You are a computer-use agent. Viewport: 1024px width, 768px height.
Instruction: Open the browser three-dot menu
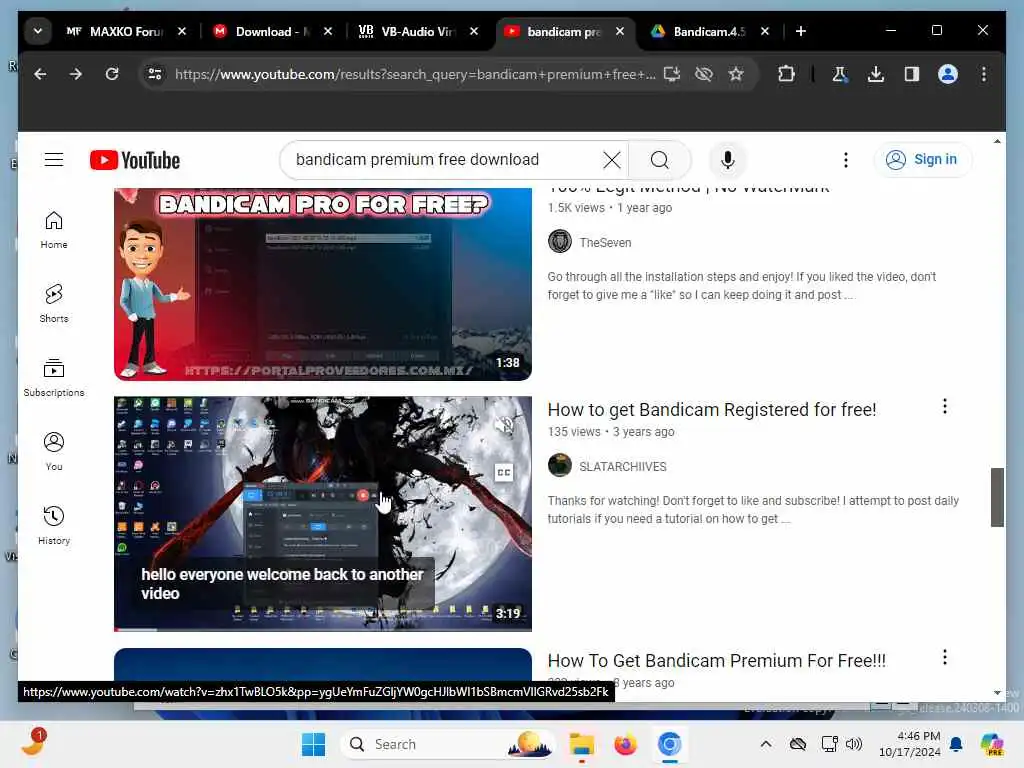(984, 74)
